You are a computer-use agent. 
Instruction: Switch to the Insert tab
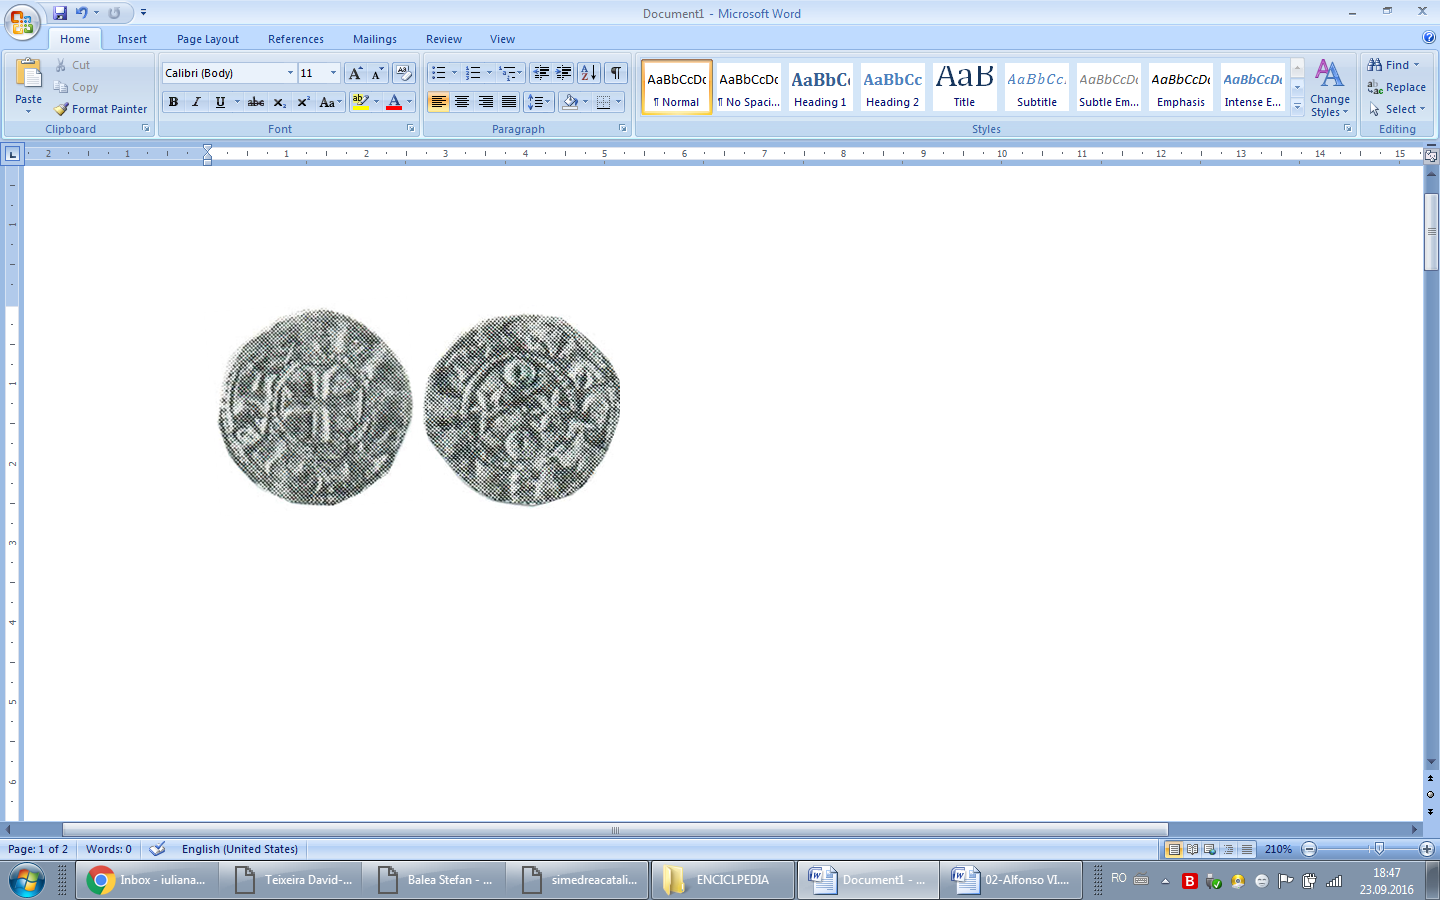132,39
